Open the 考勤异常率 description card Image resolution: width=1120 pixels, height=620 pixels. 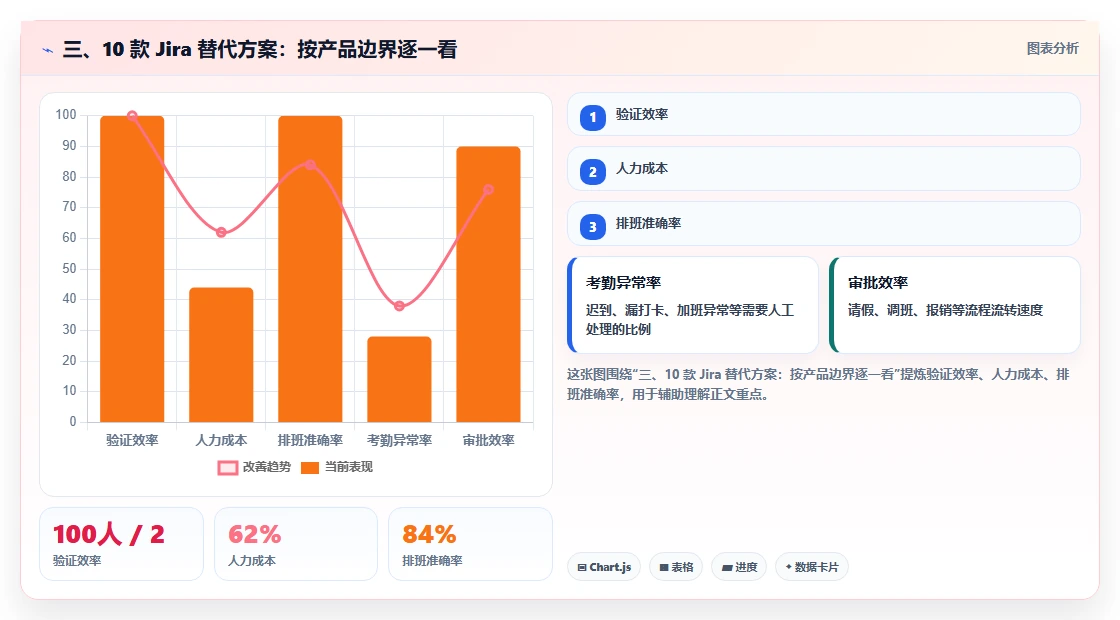coord(693,305)
